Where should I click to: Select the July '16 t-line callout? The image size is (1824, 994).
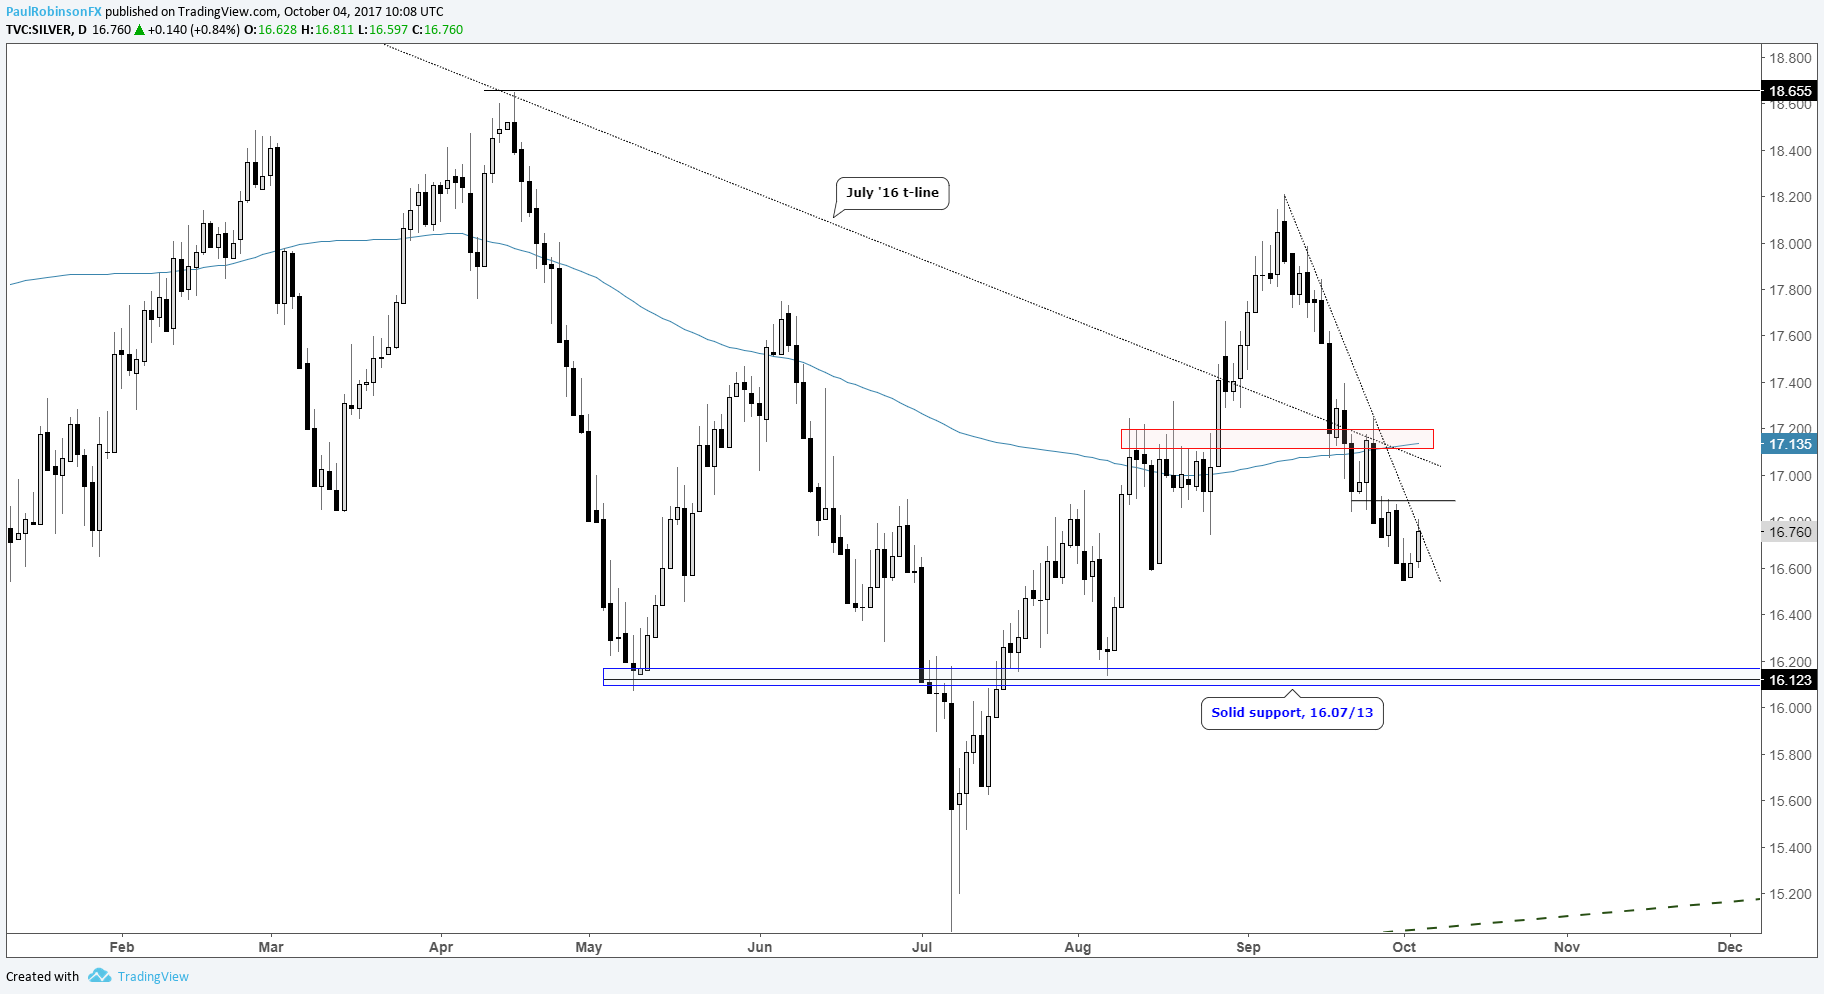pyautogui.click(x=892, y=193)
